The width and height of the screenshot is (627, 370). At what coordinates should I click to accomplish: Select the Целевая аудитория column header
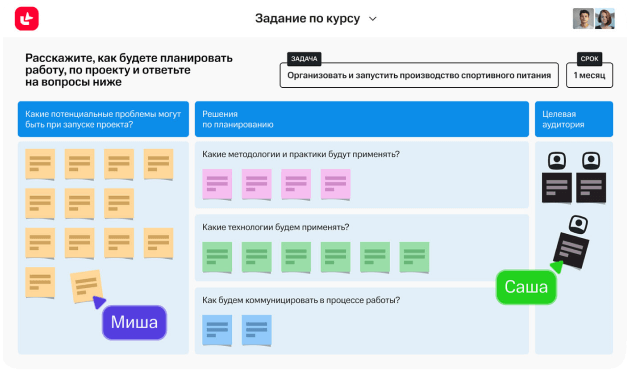(x=574, y=119)
